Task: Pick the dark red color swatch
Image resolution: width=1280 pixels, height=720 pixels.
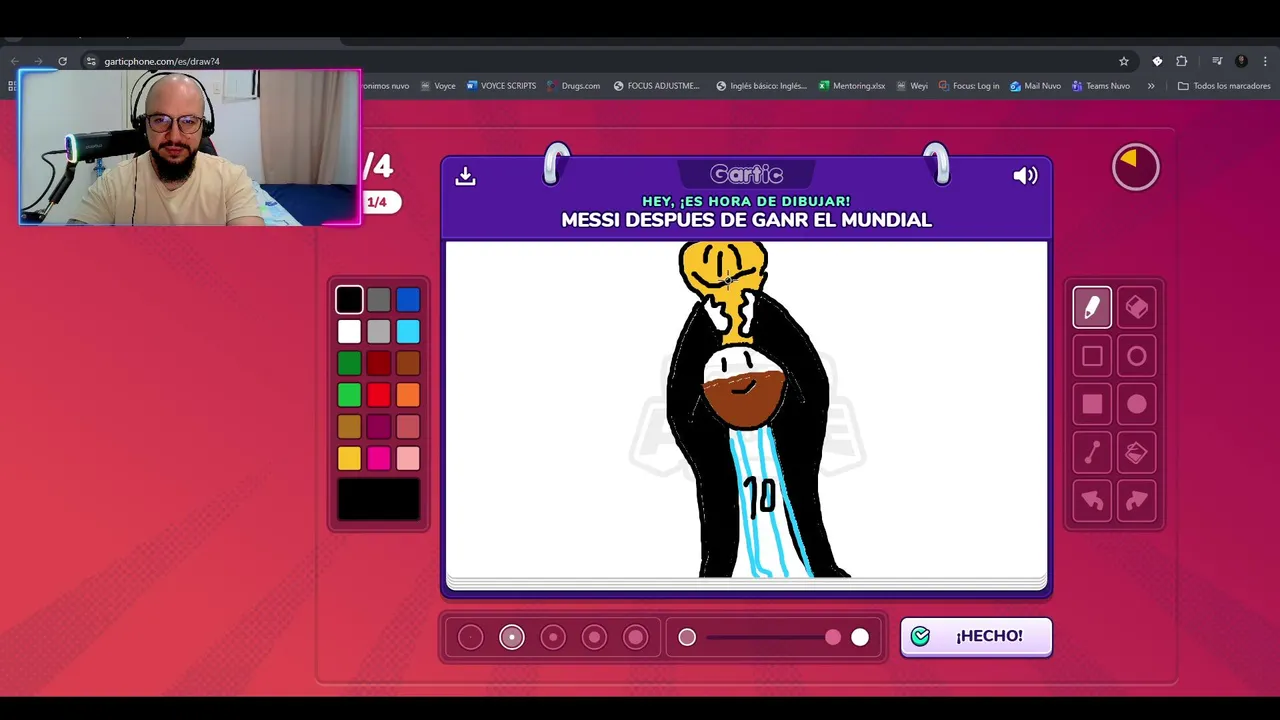Action: coord(378,363)
